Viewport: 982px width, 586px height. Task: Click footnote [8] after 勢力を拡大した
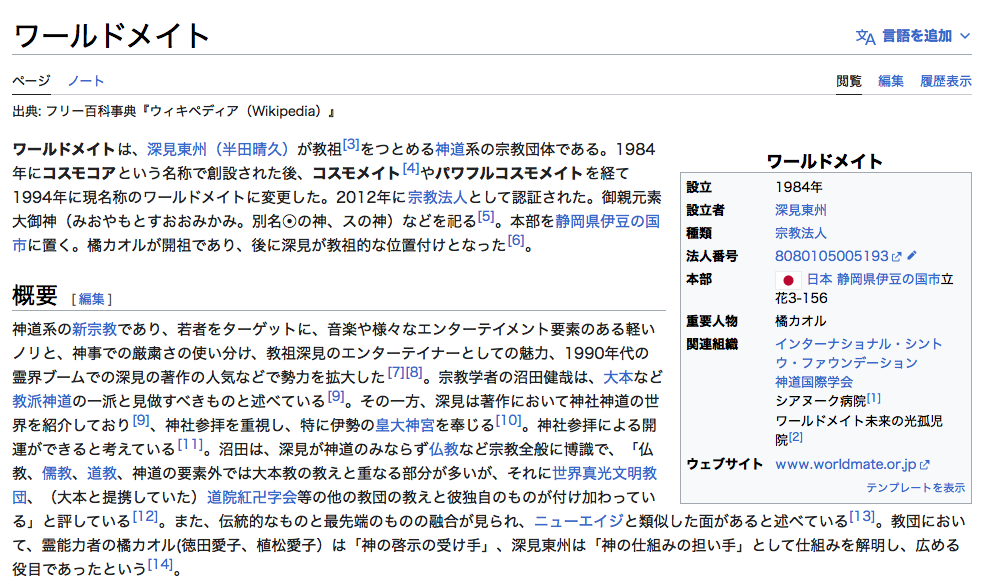(414, 373)
